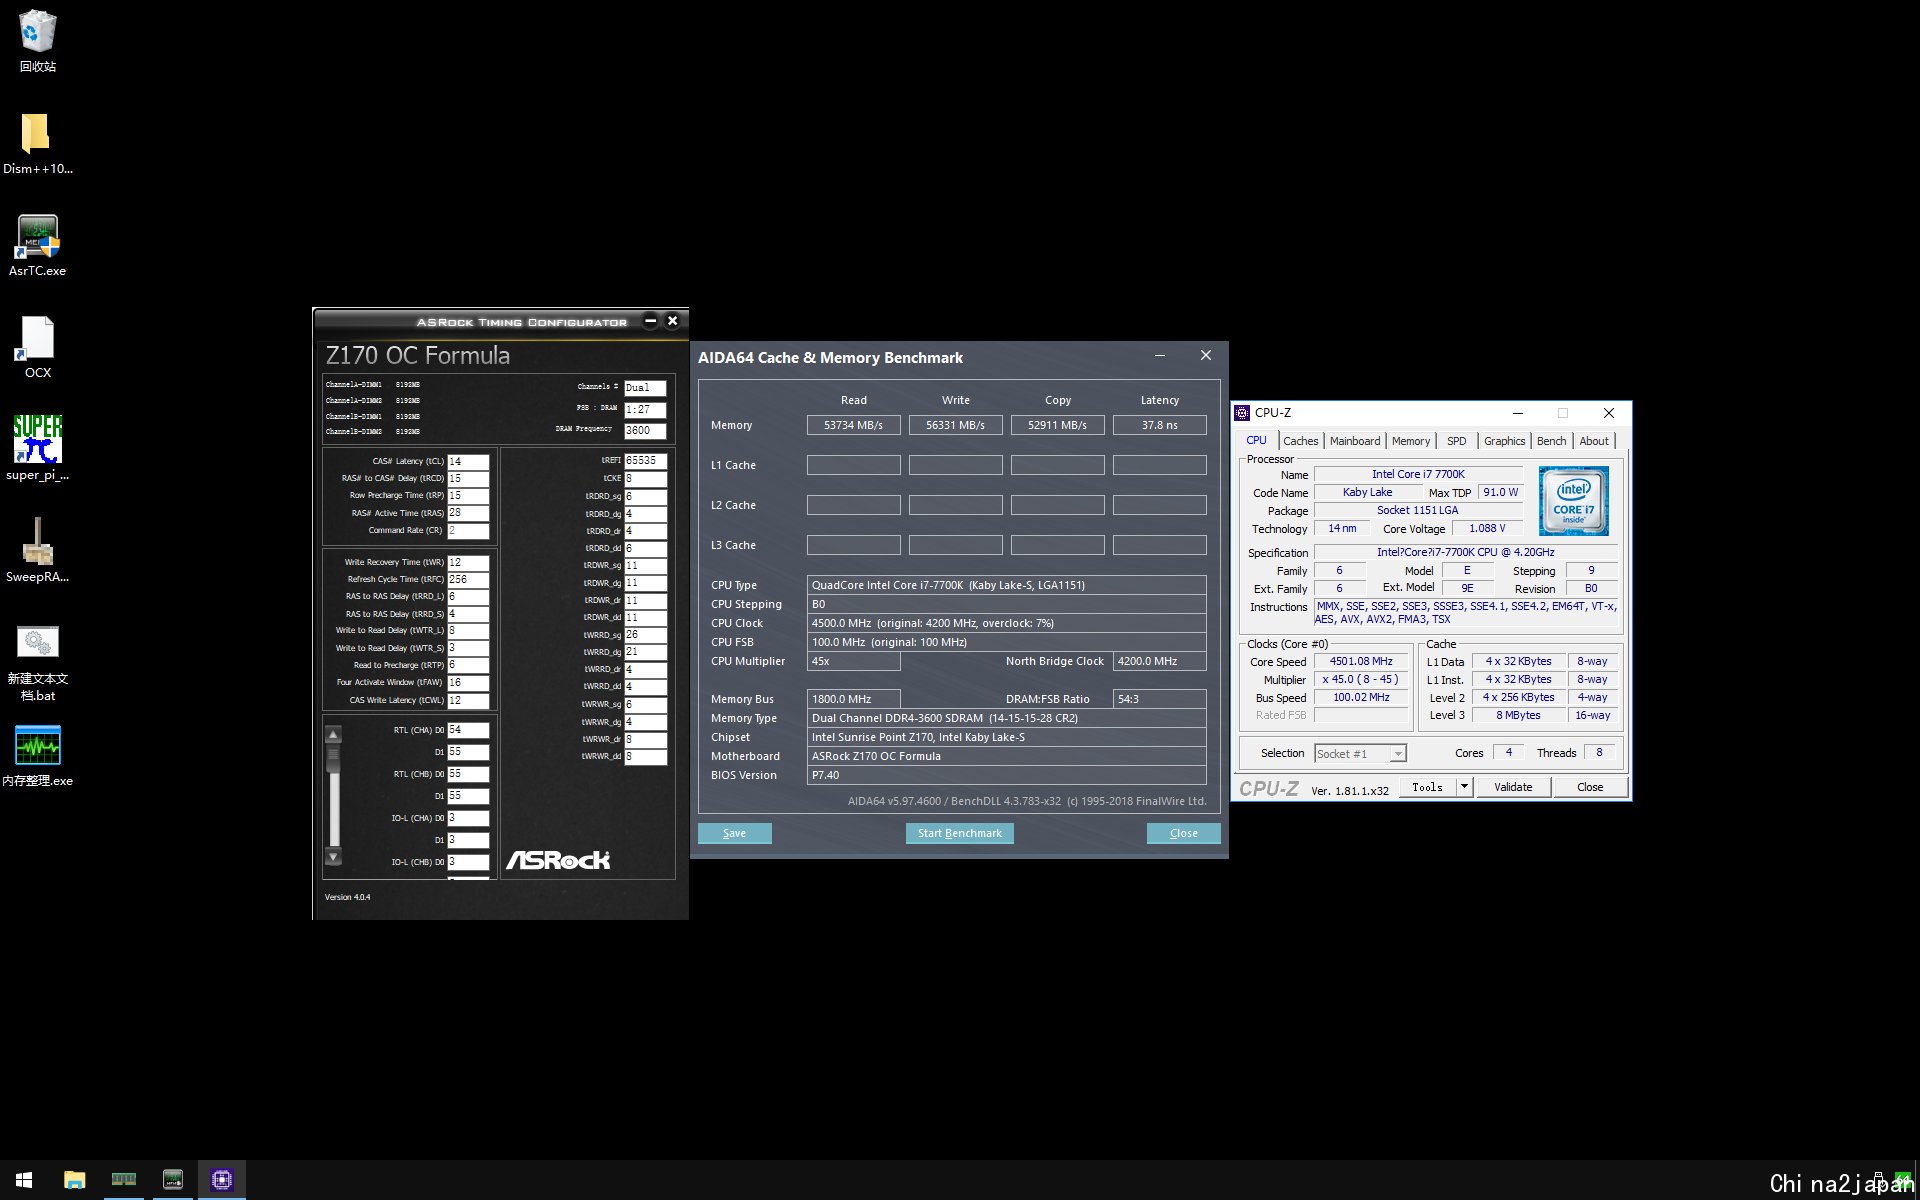The width and height of the screenshot is (1920, 1200).
Task: Open the Windows Start menu
Action: point(24,1180)
